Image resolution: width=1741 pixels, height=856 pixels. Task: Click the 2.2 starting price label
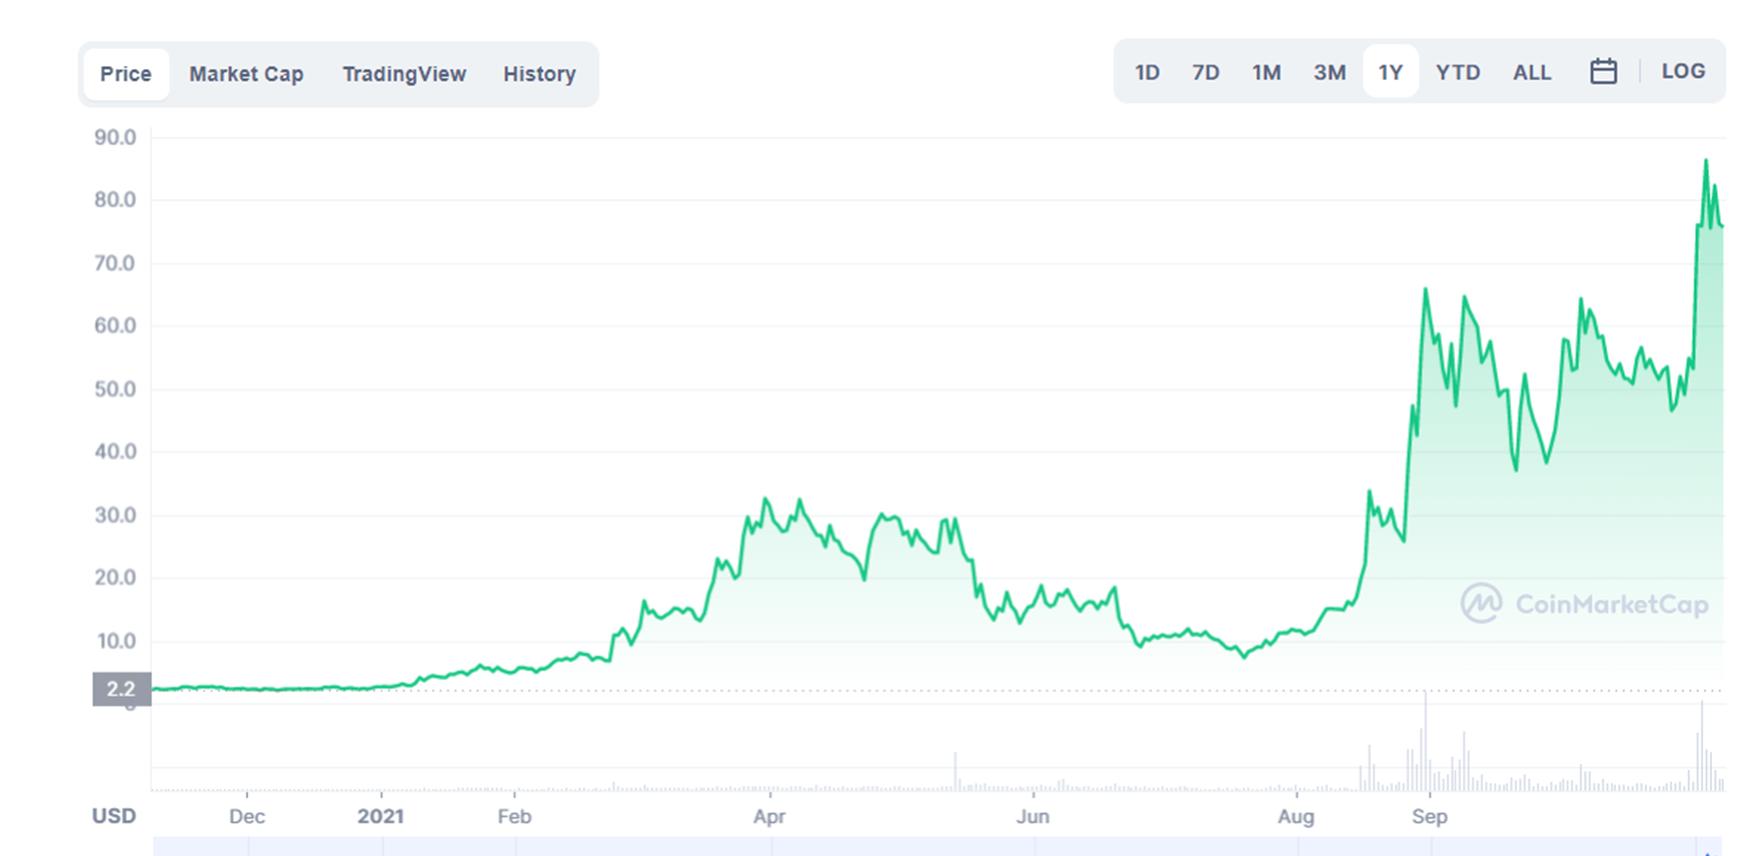[x=121, y=689]
